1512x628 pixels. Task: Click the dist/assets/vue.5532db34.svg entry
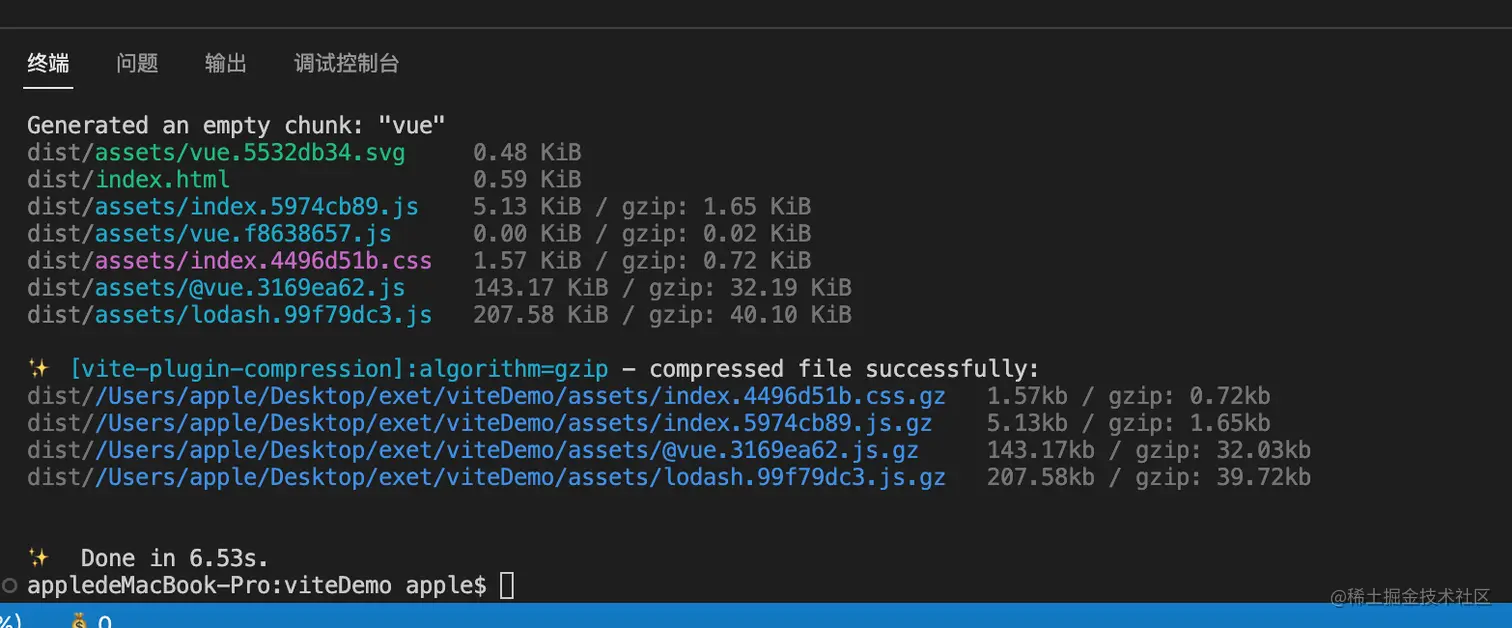point(216,153)
